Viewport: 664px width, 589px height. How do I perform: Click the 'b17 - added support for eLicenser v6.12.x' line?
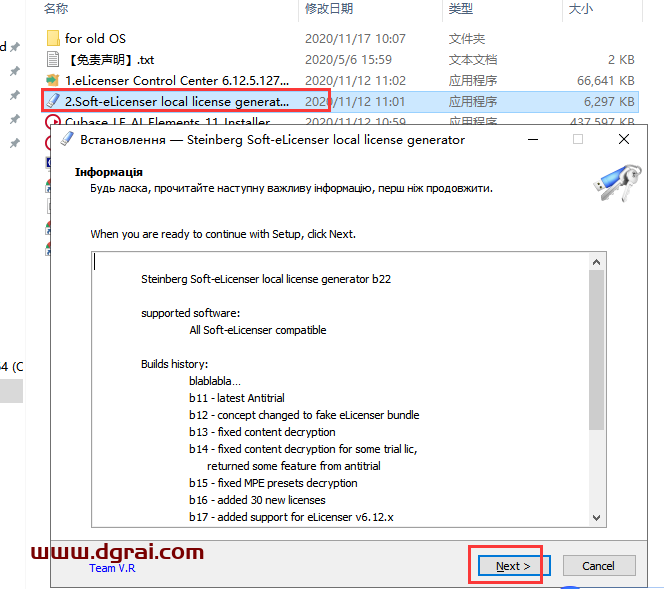coord(291,517)
